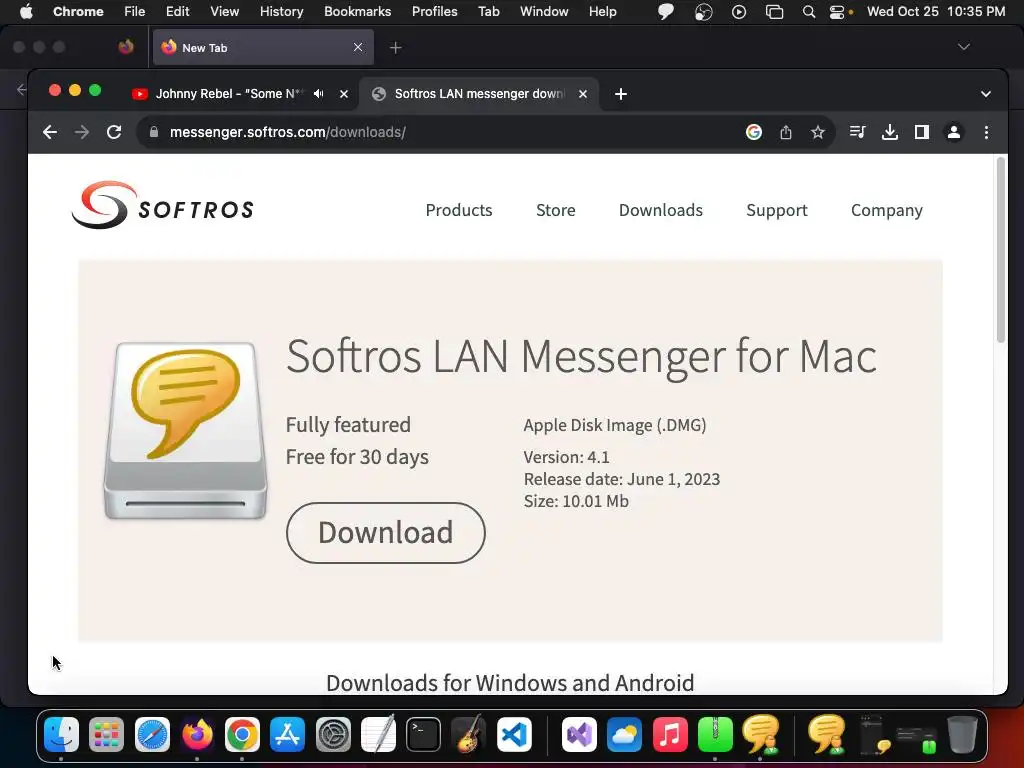This screenshot has height=768, width=1024.
Task: Close the Softros LAN messenger tab
Action: 583,94
